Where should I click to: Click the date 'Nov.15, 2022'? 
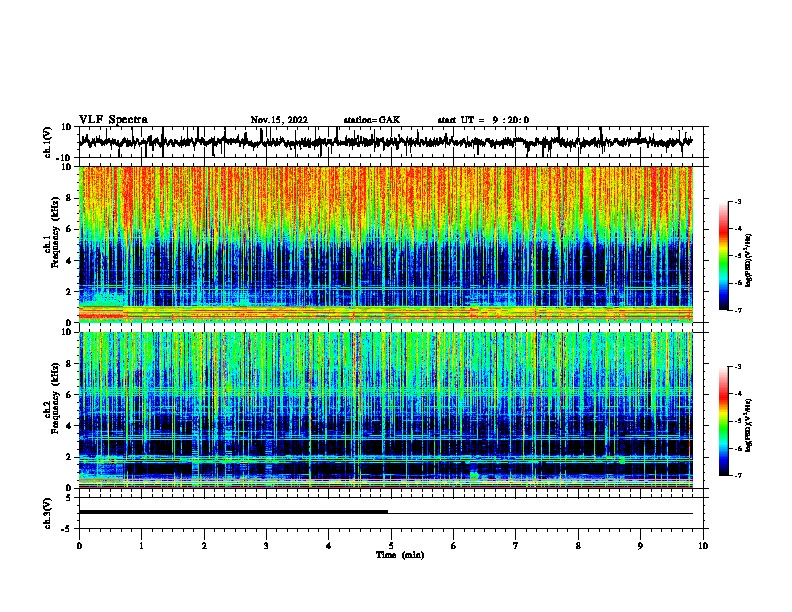coord(279,120)
